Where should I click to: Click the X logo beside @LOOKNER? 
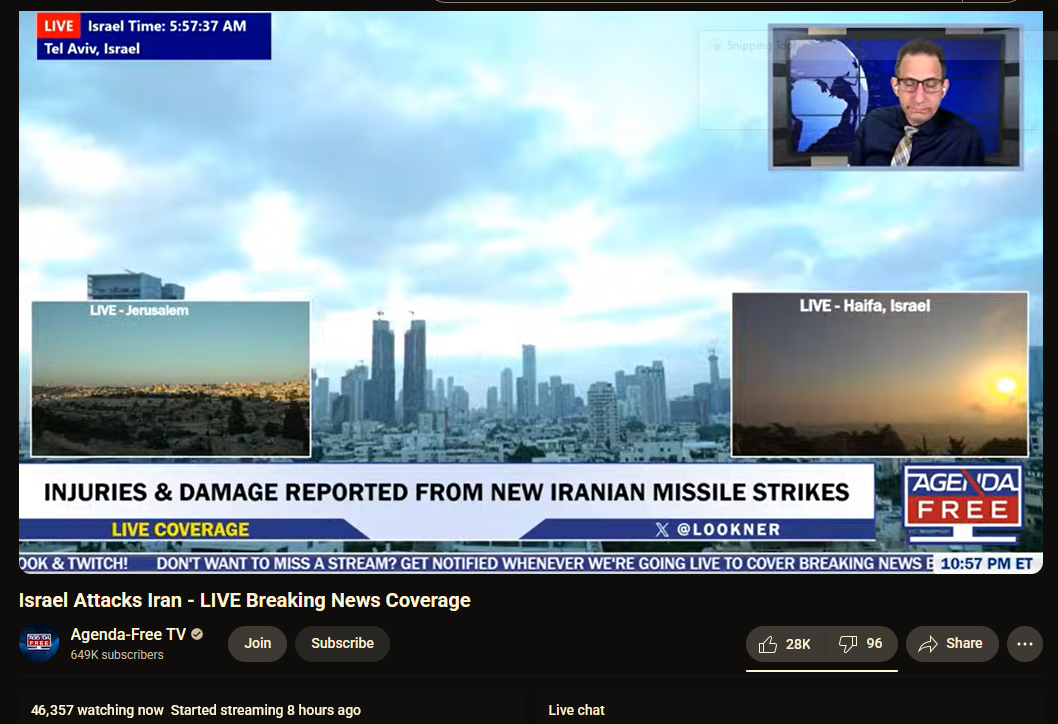(x=662, y=530)
